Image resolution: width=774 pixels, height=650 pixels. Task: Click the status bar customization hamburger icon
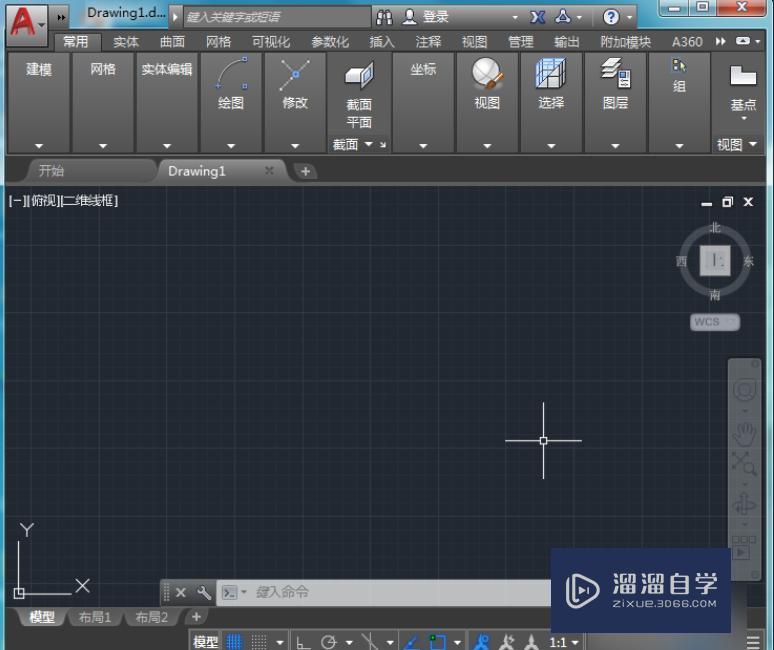click(x=753, y=642)
